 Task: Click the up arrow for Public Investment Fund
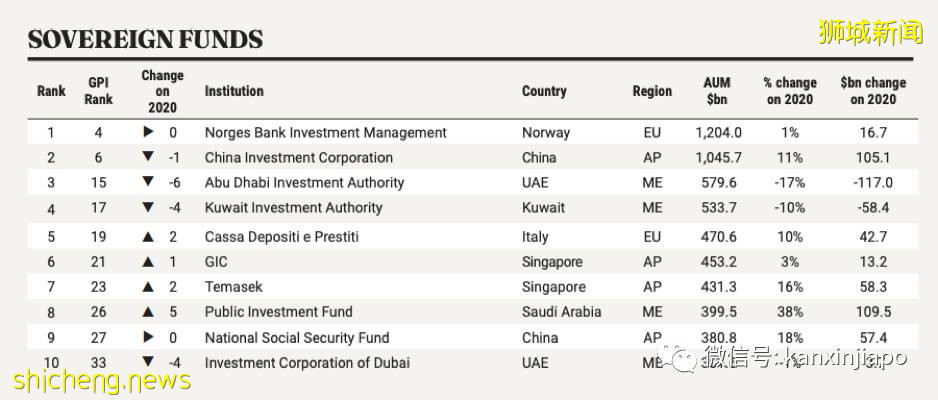148,312
